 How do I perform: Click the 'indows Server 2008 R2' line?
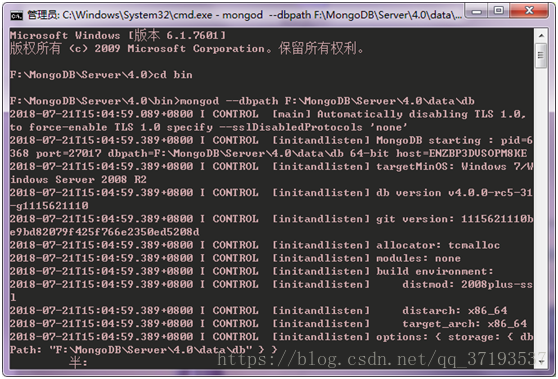point(78,179)
